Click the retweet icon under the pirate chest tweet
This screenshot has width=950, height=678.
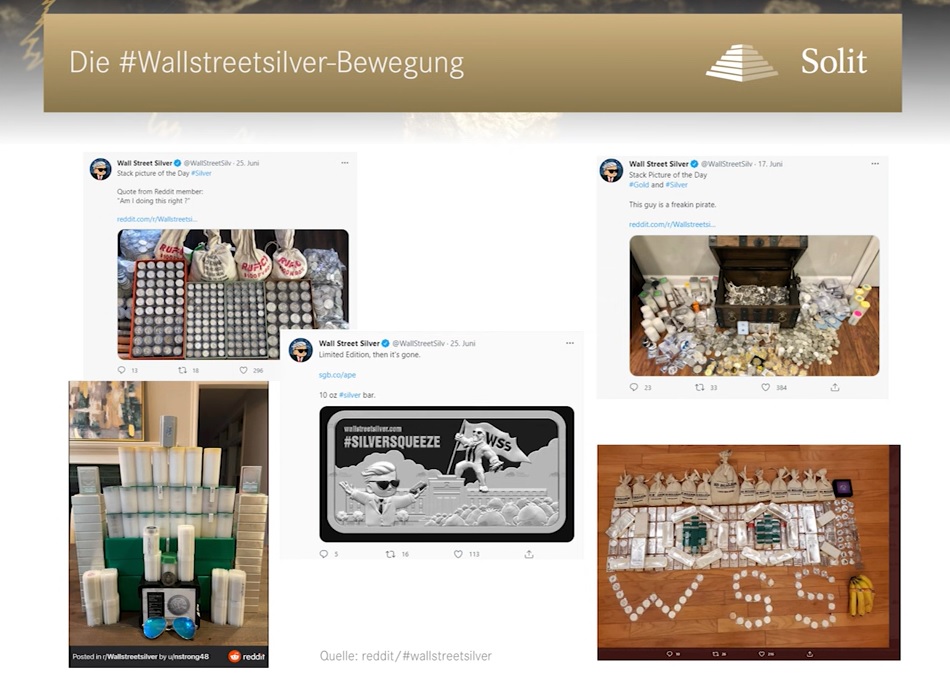(x=699, y=387)
